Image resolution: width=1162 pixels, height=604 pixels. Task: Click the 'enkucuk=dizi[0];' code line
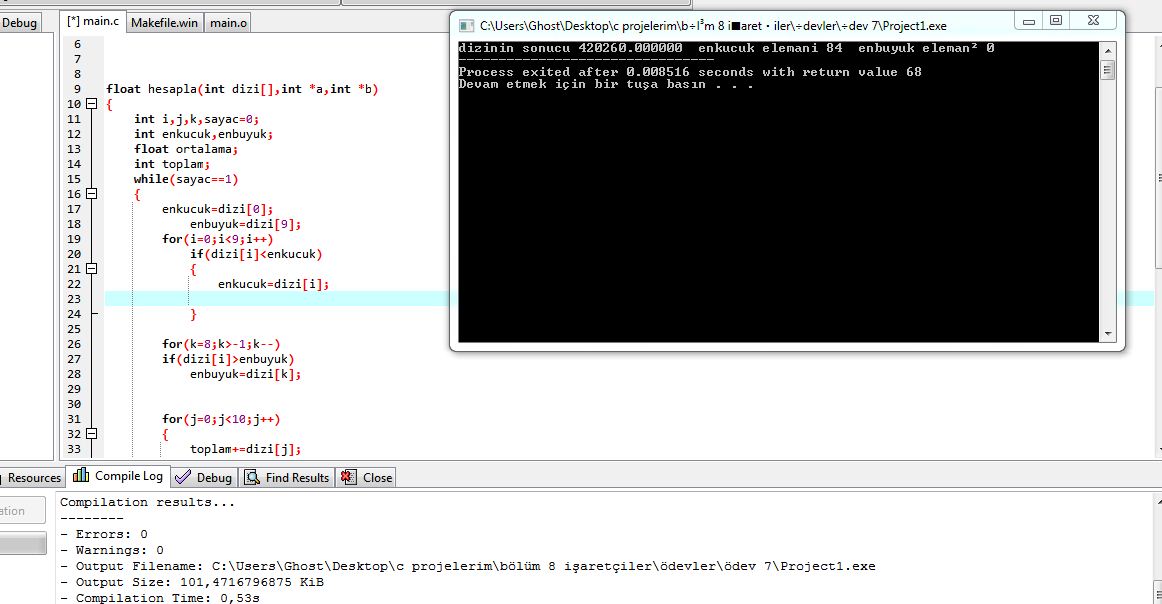tap(218, 209)
